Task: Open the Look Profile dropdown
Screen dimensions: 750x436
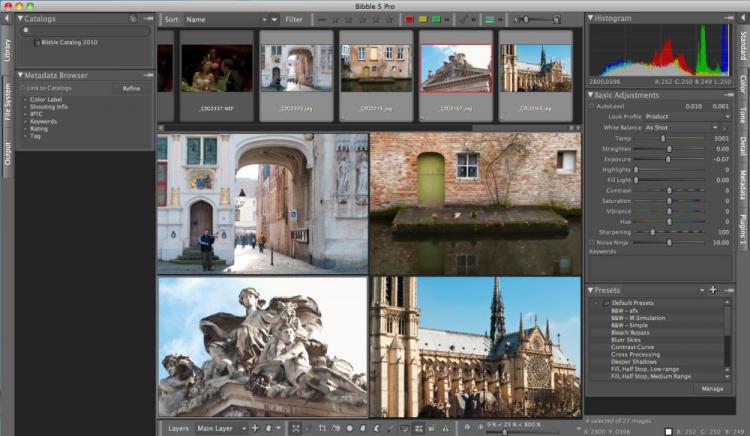Action: (687, 116)
